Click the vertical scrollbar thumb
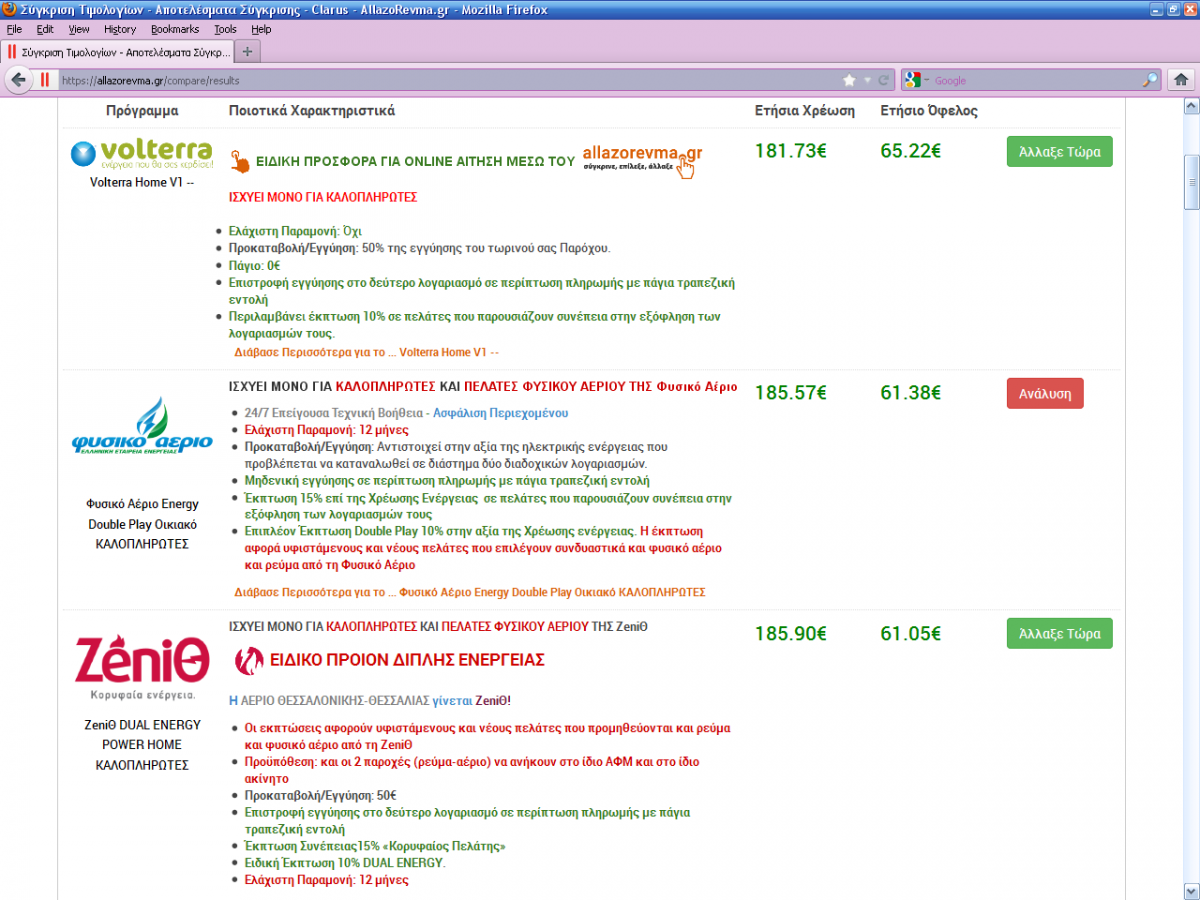The height and width of the screenshot is (900, 1200). coord(1190,182)
